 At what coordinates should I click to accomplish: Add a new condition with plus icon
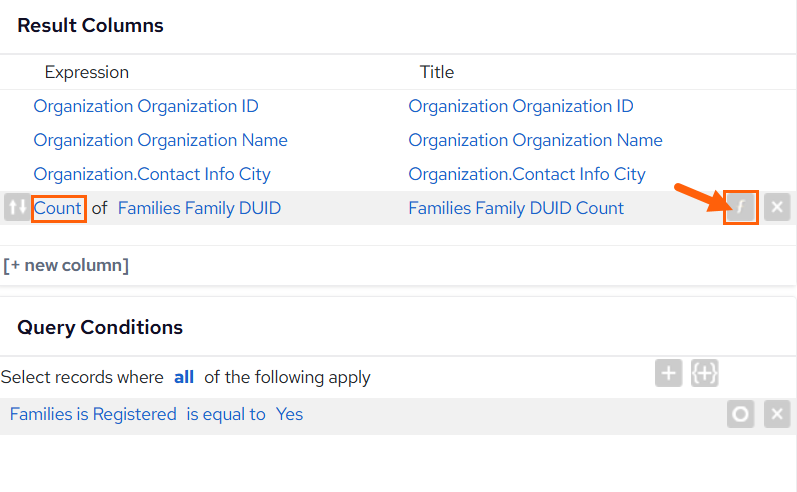(668, 373)
